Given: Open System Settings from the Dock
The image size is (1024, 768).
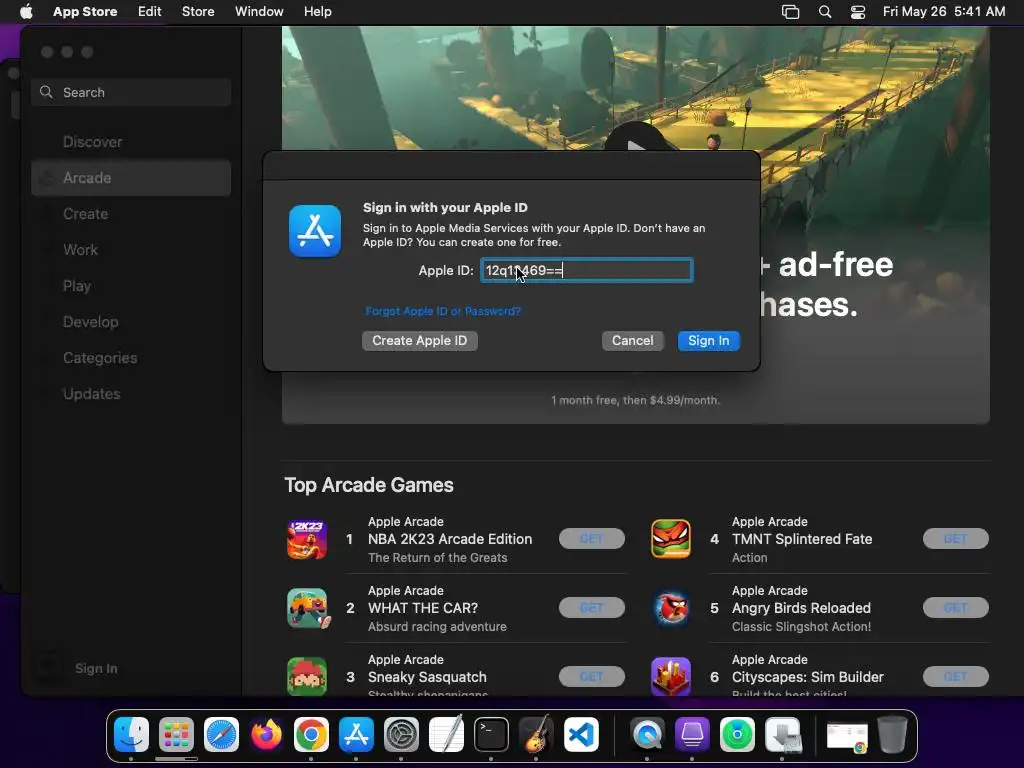Looking at the screenshot, I should (x=401, y=735).
